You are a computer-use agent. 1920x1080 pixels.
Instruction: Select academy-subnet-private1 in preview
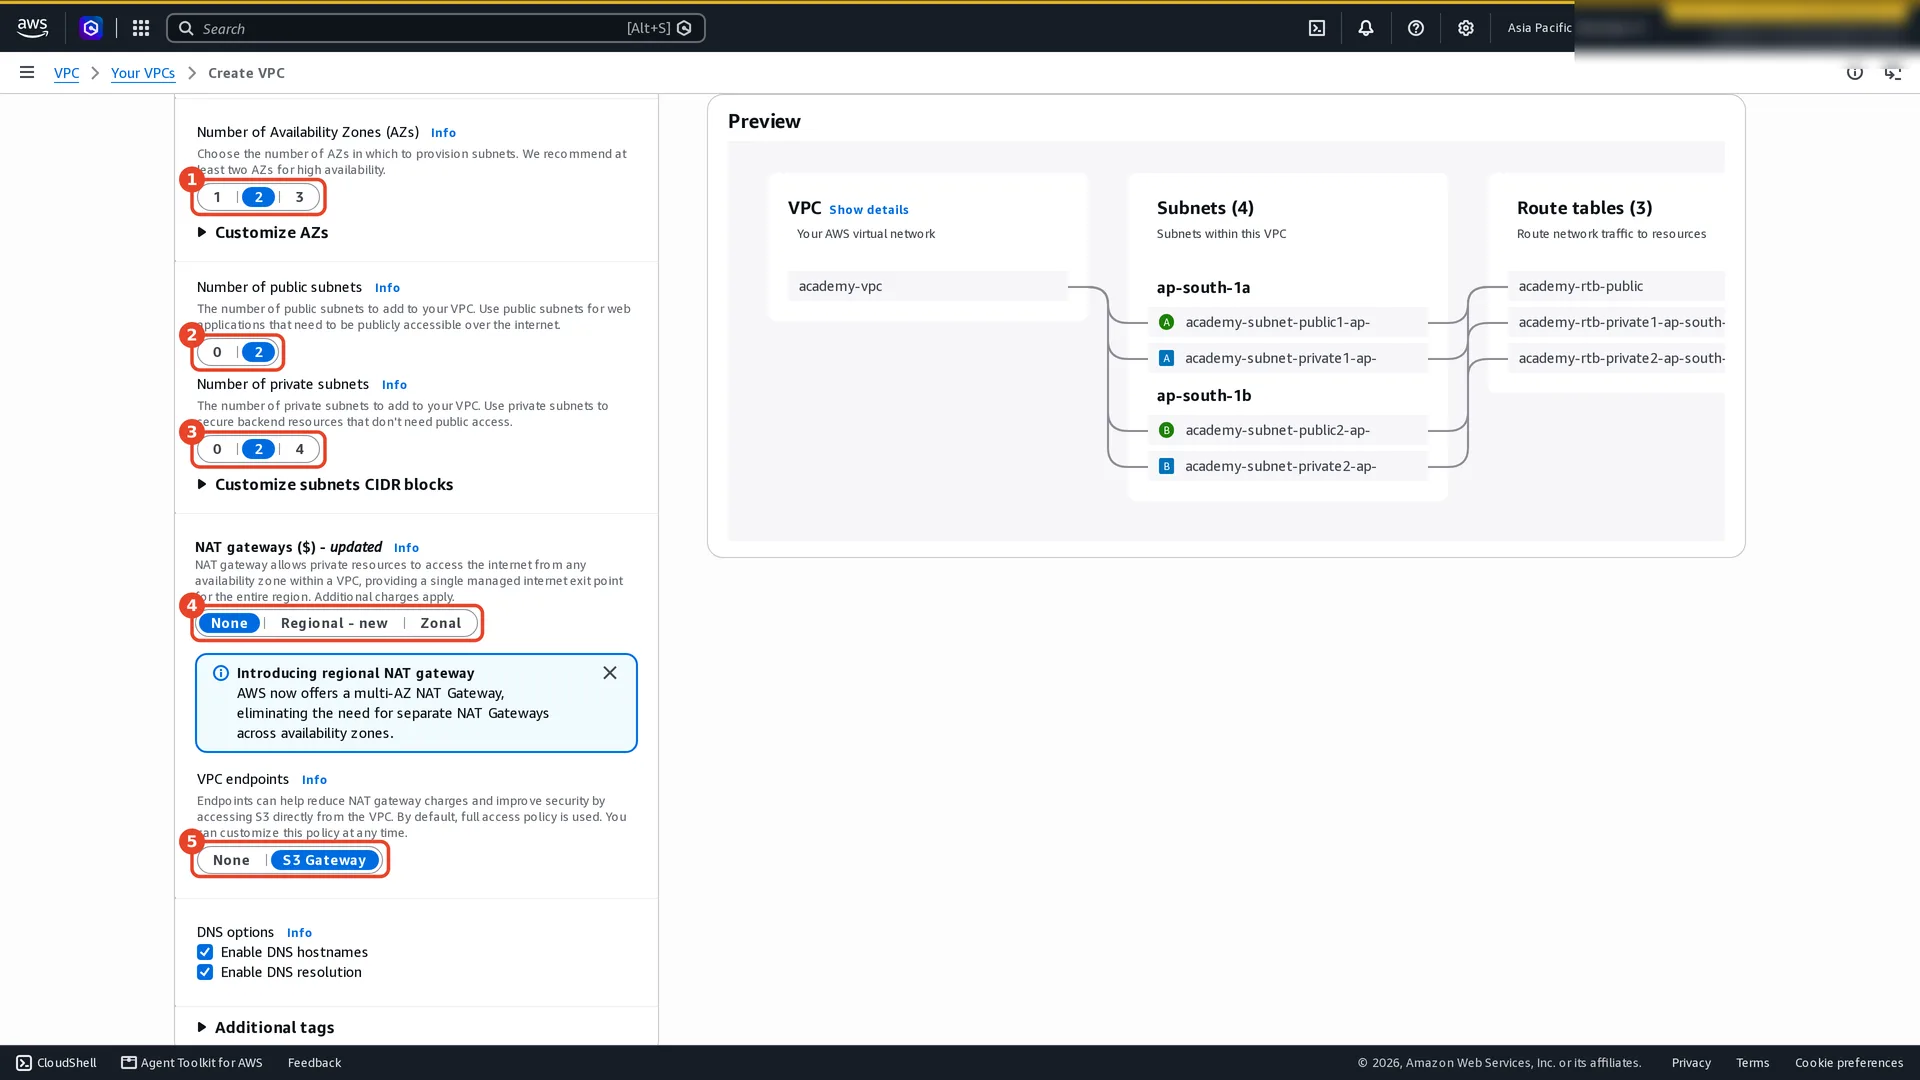[x=1288, y=358]
